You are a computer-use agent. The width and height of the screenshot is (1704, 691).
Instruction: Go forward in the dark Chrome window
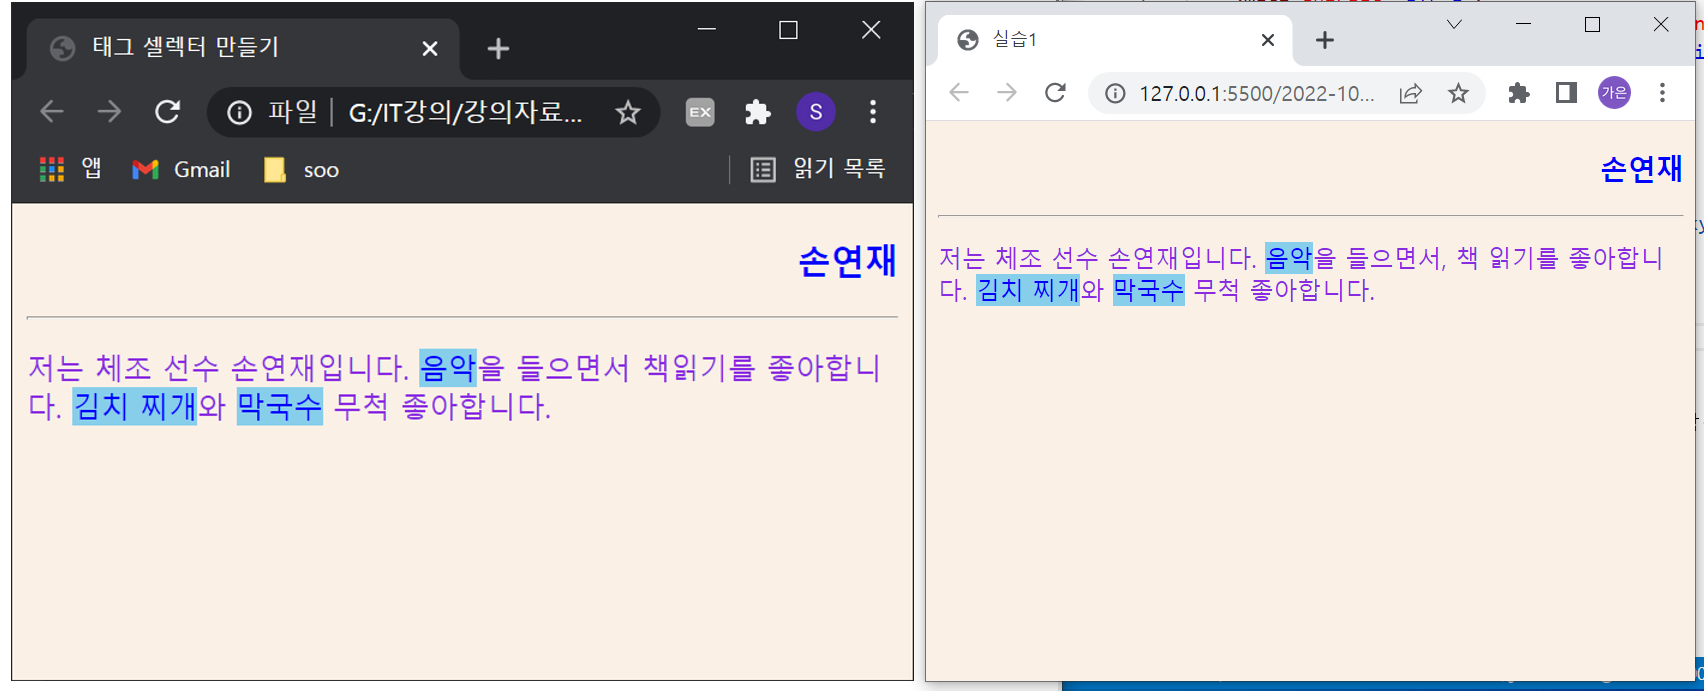(x=109, y=112)
